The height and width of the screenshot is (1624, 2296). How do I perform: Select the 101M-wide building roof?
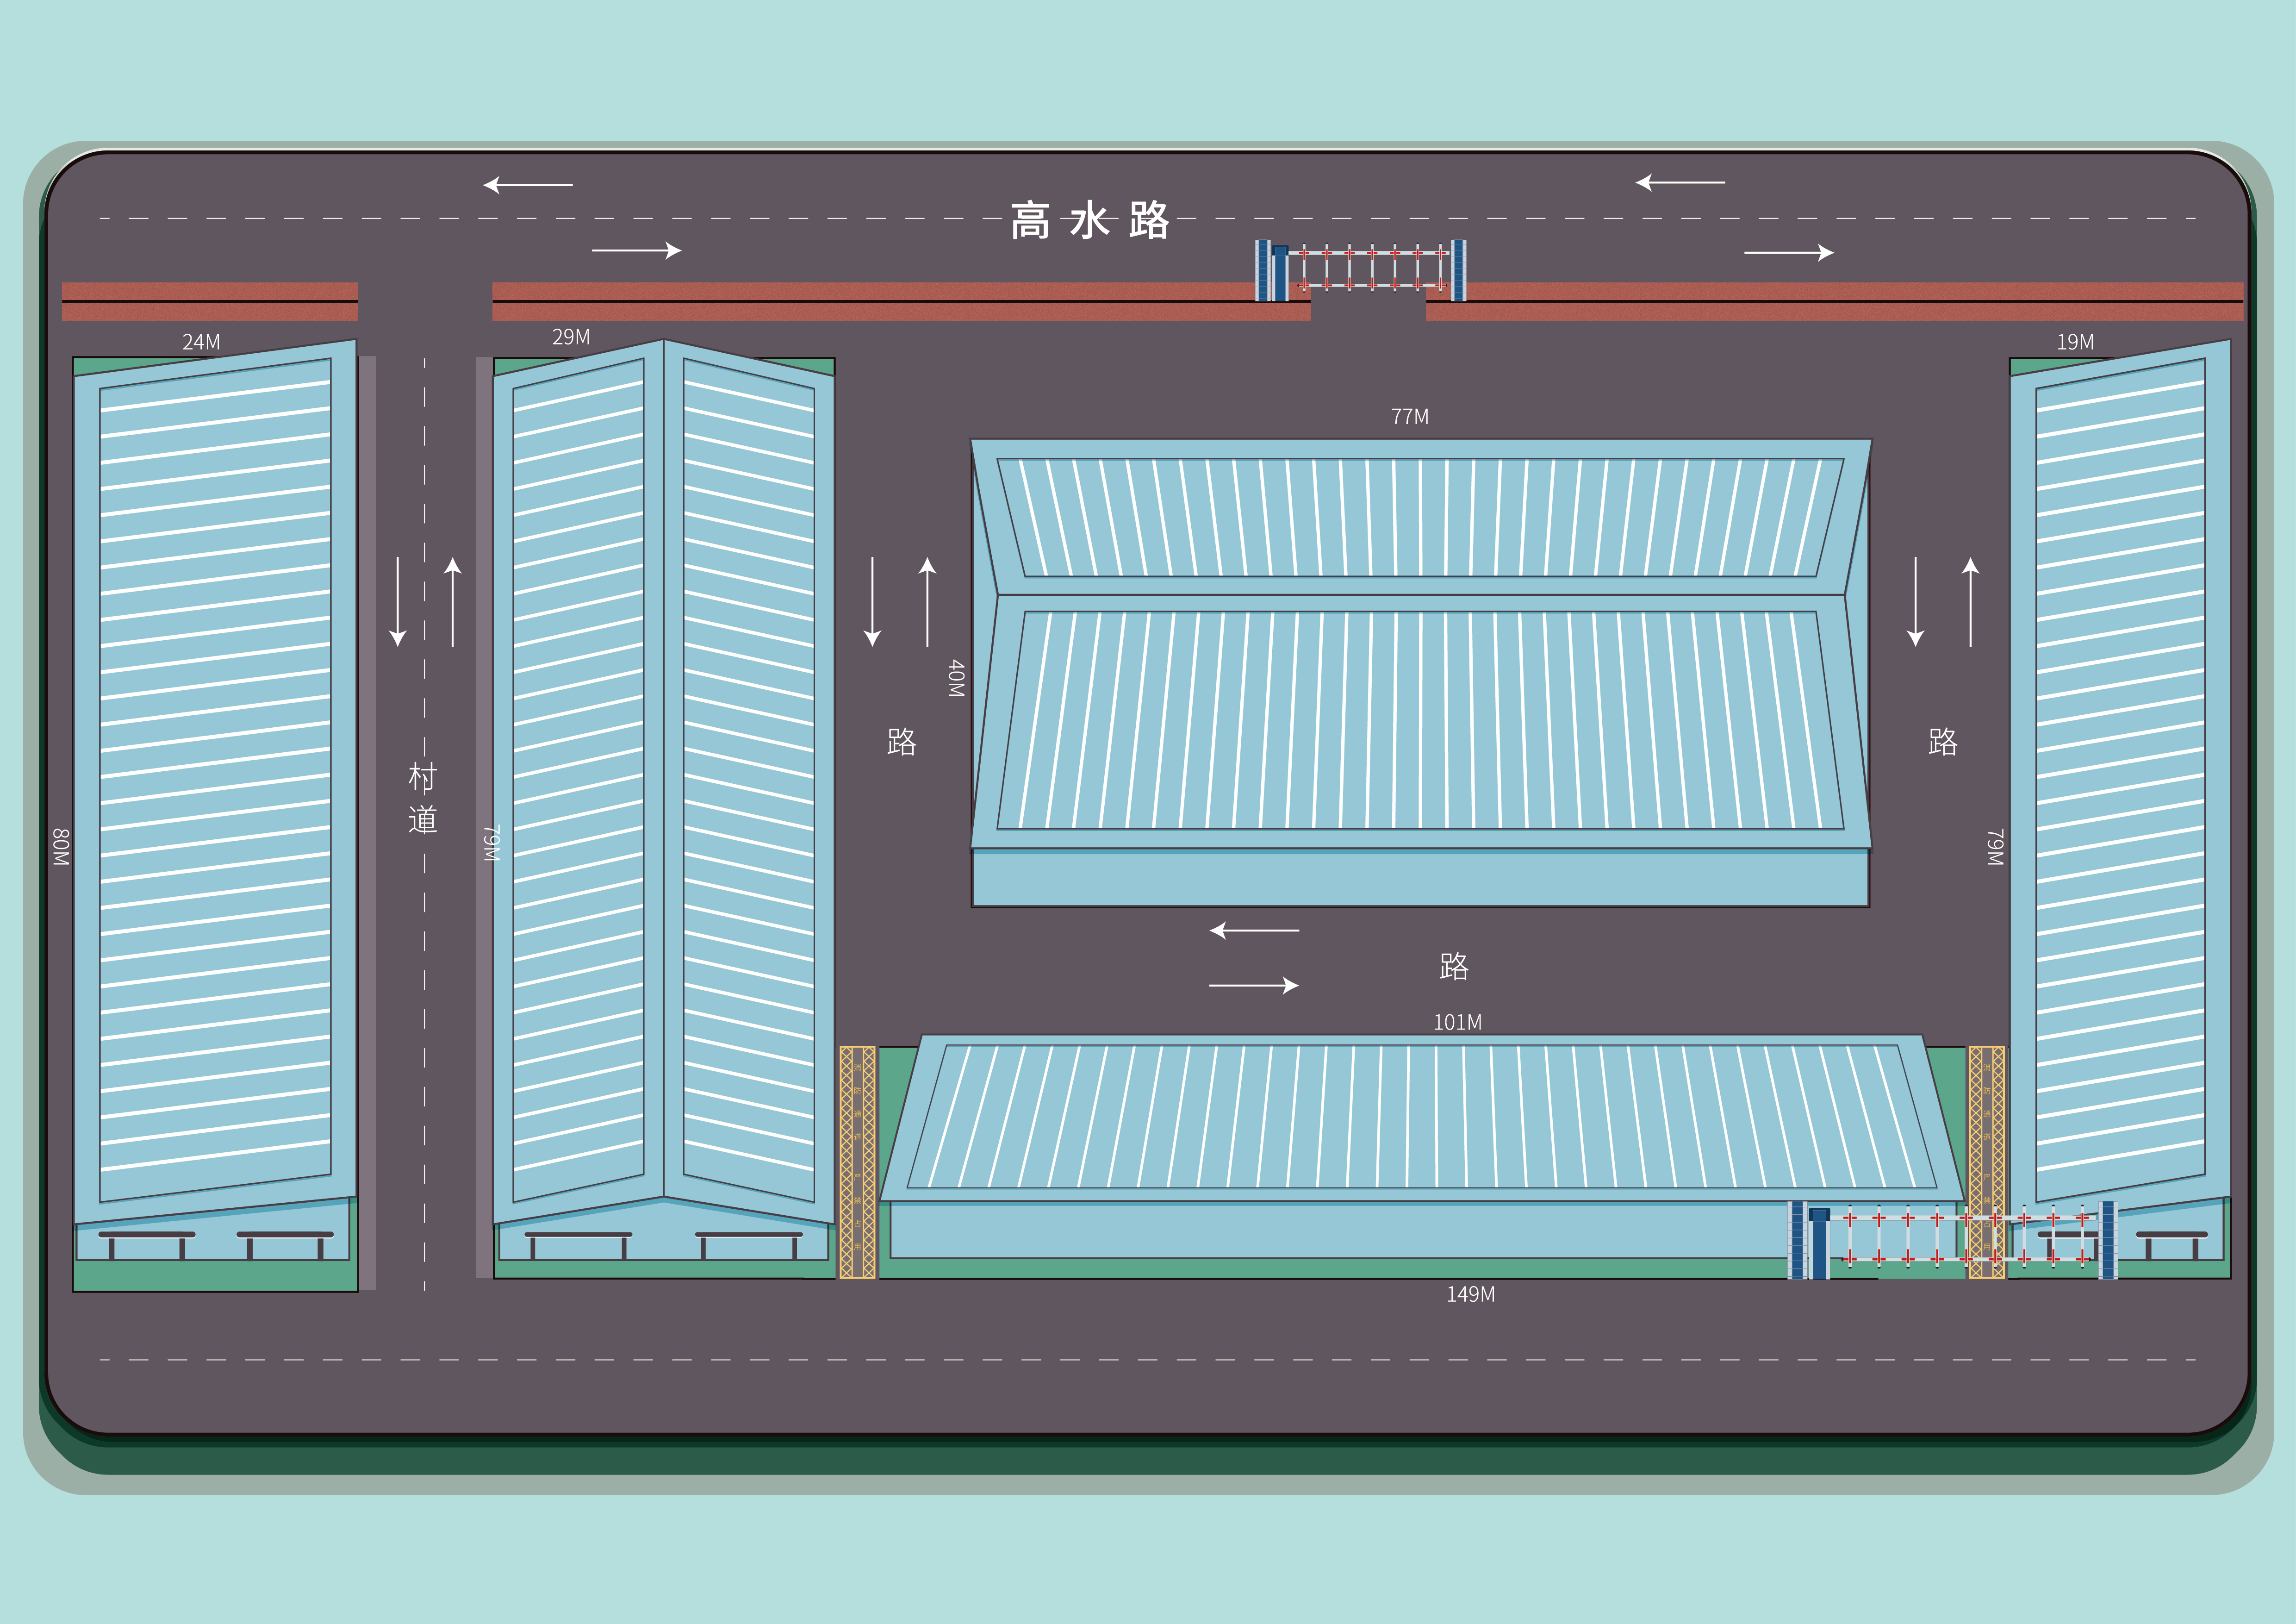coord(1422,1118)
